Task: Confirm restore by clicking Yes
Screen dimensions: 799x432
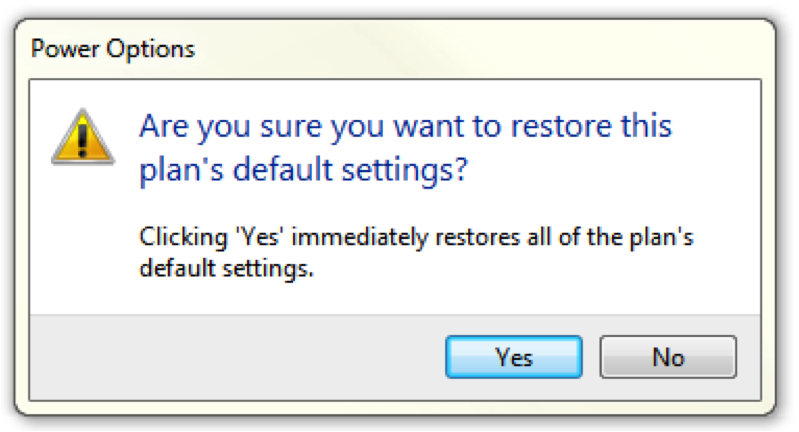Action: 513,357
